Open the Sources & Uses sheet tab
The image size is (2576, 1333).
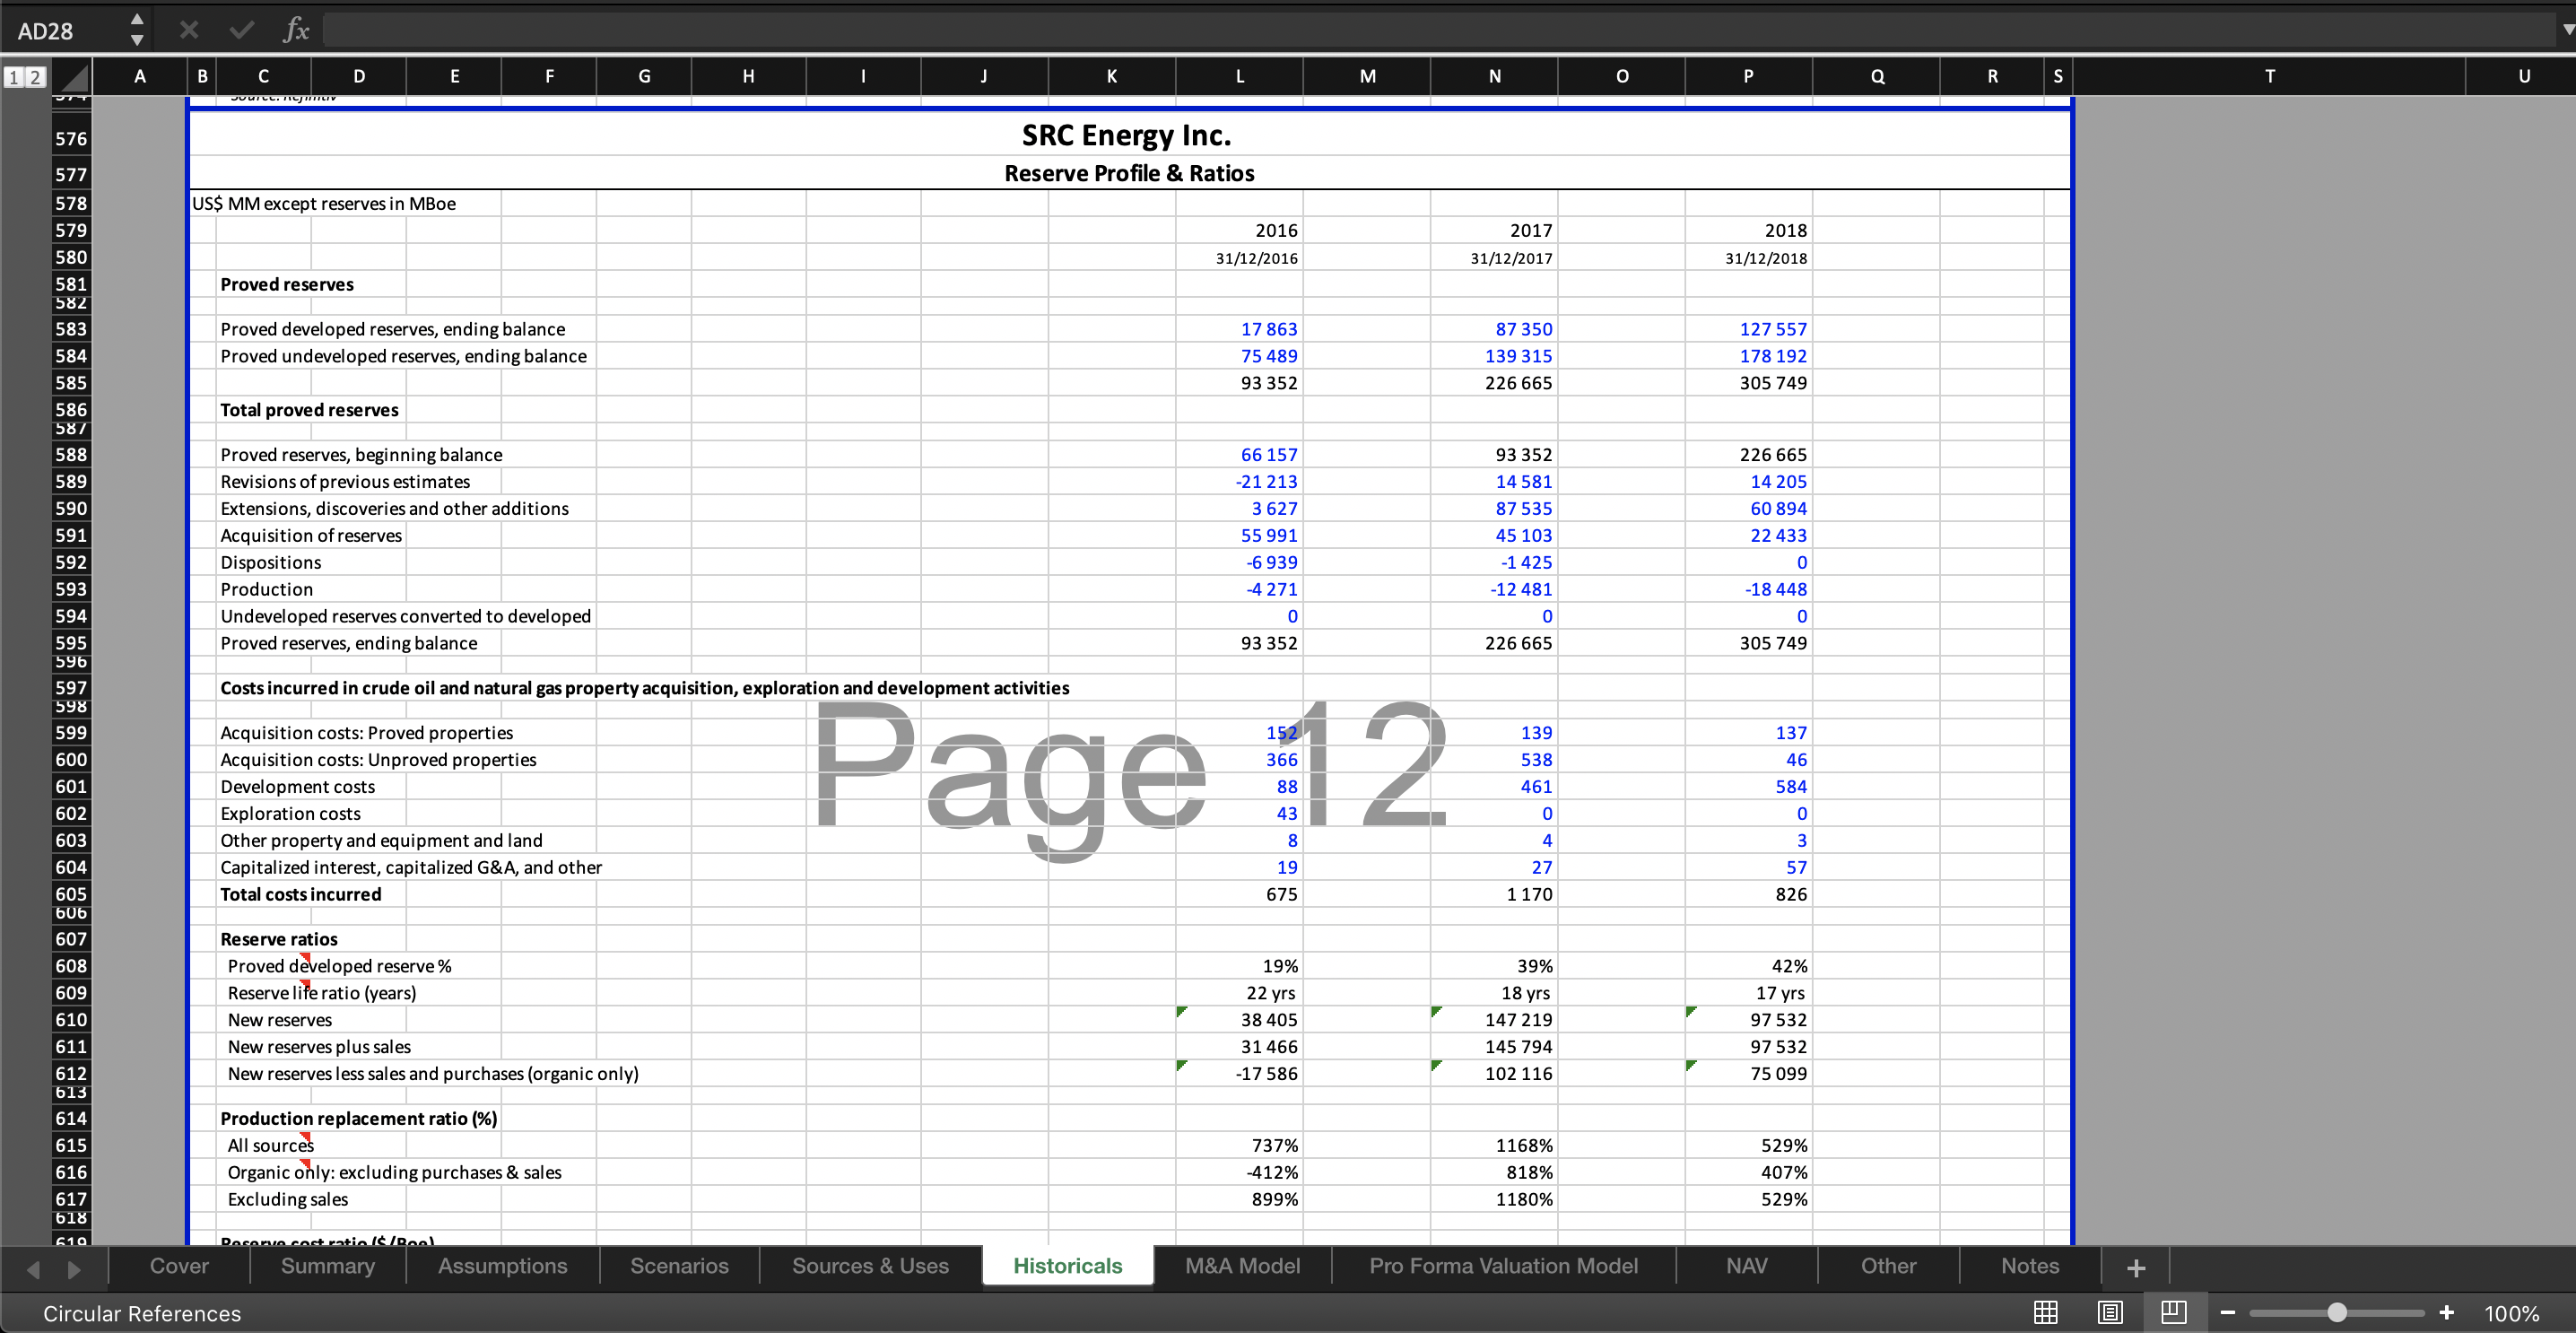pos(870,1265)
